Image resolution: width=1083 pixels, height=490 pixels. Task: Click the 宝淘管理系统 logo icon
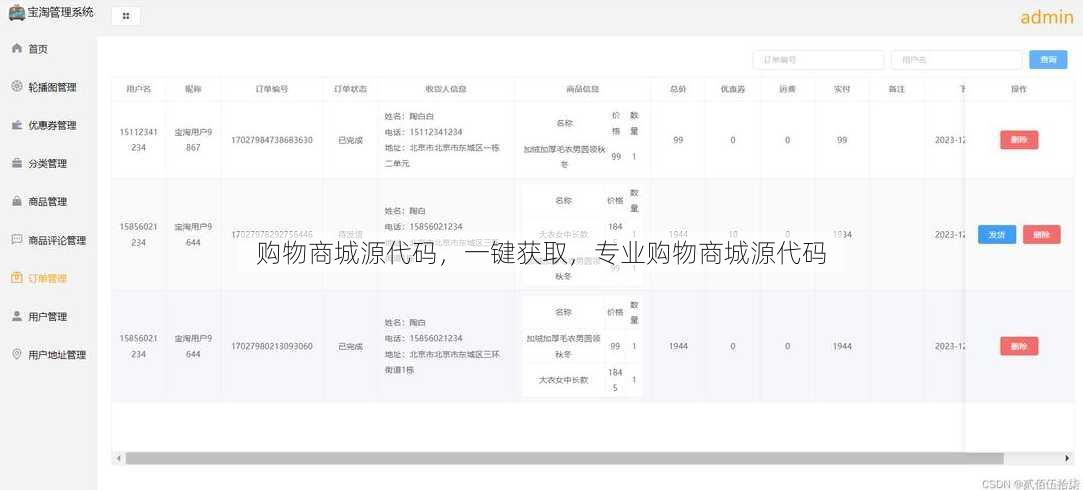tap(17, 12)
